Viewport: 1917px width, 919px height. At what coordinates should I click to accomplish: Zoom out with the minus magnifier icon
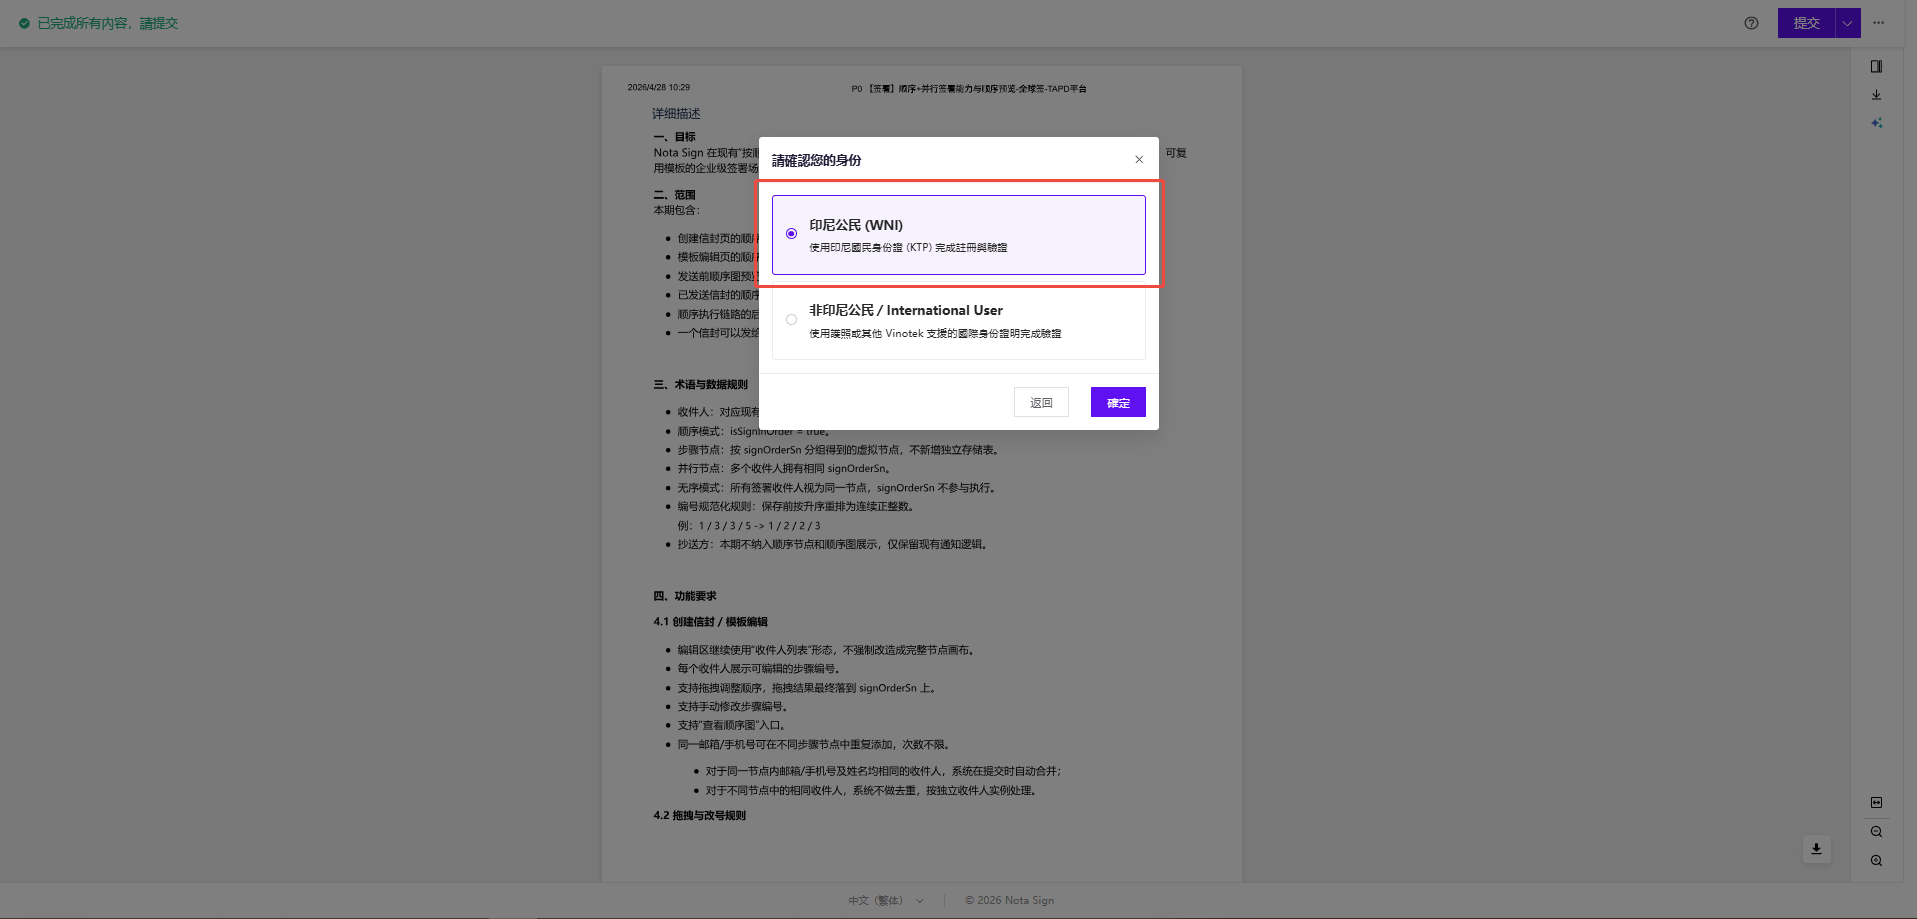click(1876, 831)
